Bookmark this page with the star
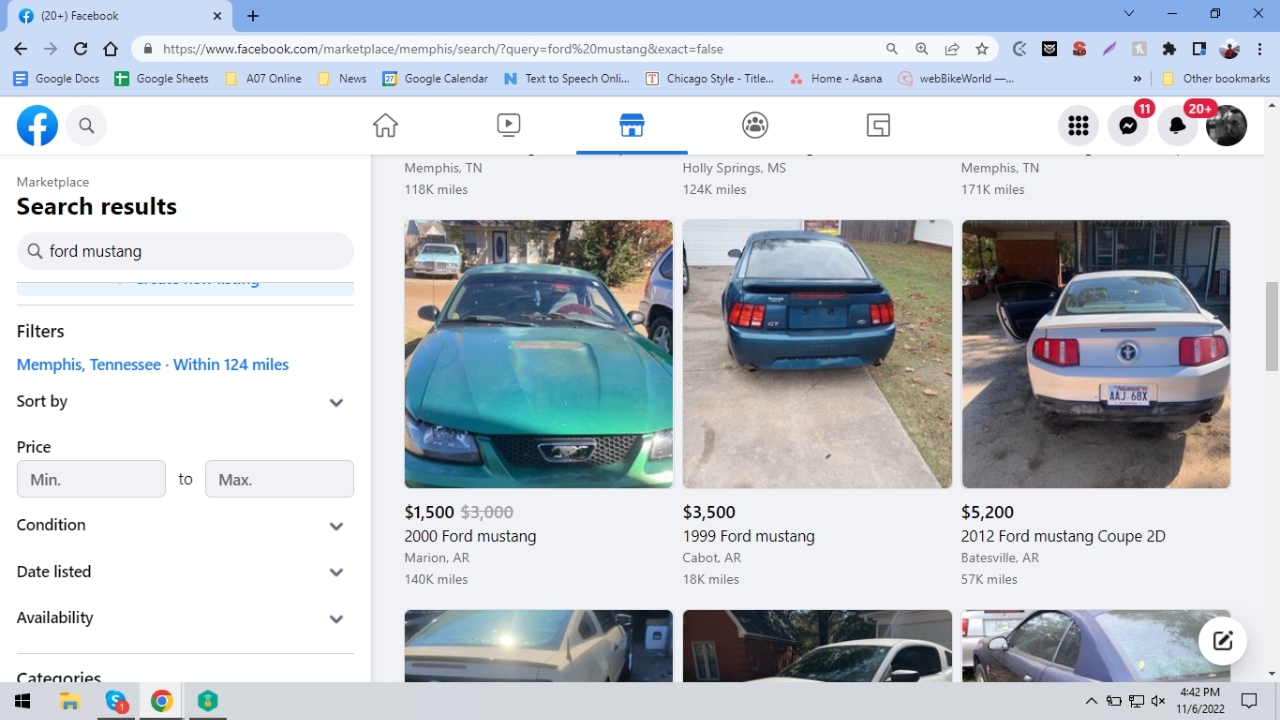This screenshot has width=1280, height=720. [982, 48]
